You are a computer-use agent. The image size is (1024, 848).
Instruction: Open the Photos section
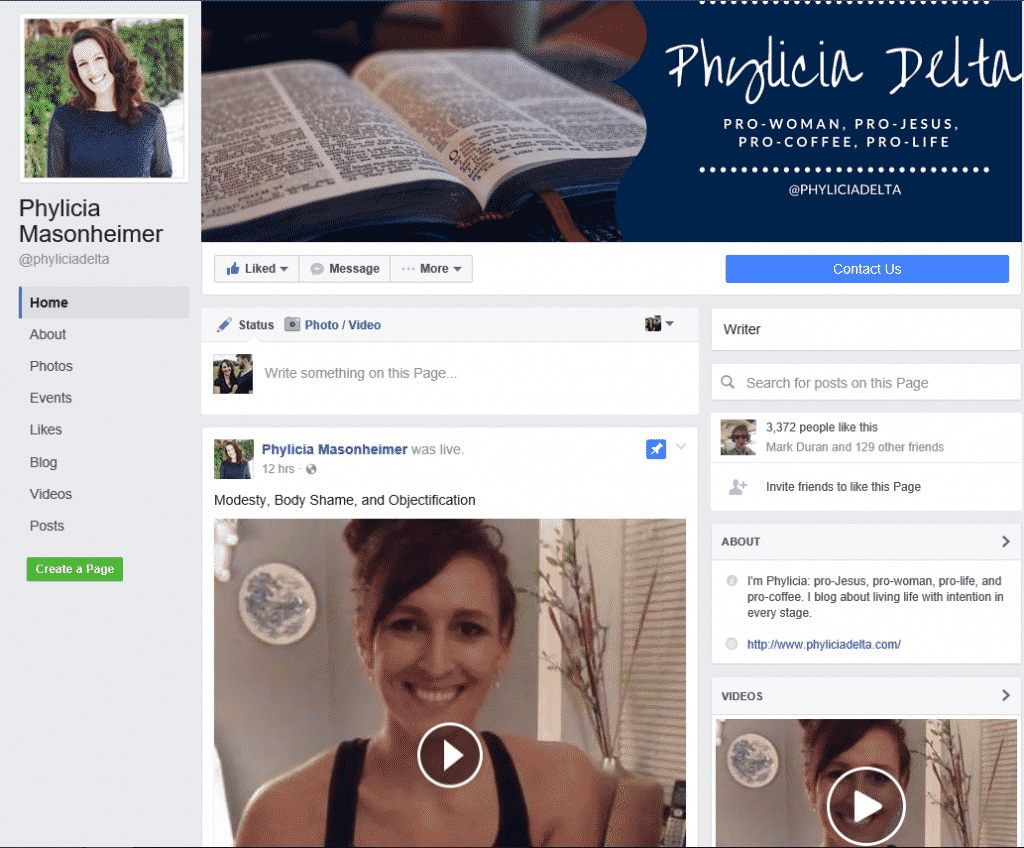51,366
